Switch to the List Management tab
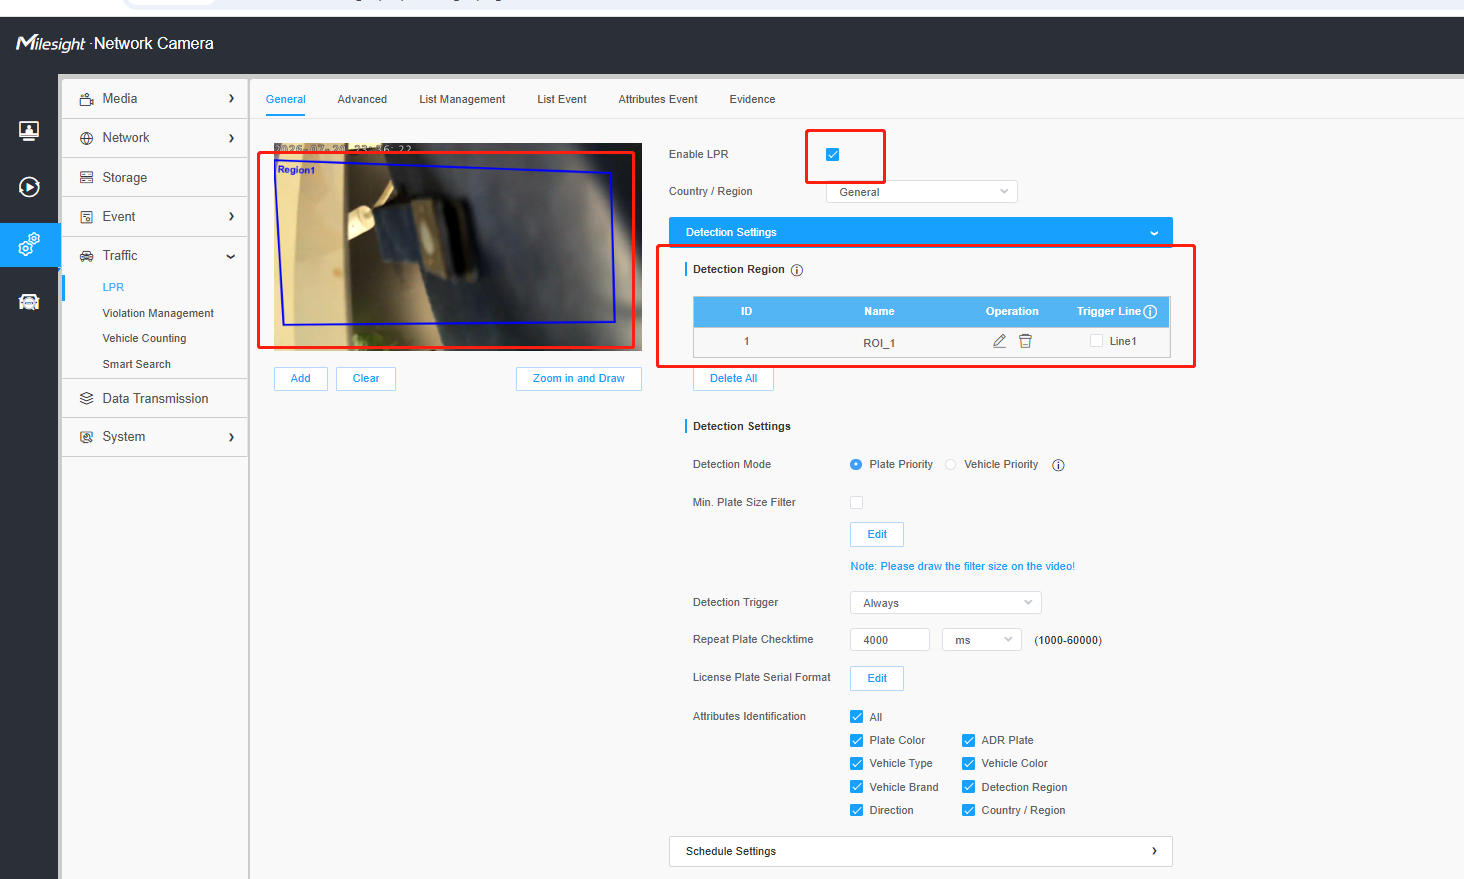The image size is (1464, 879). [462, 99]
